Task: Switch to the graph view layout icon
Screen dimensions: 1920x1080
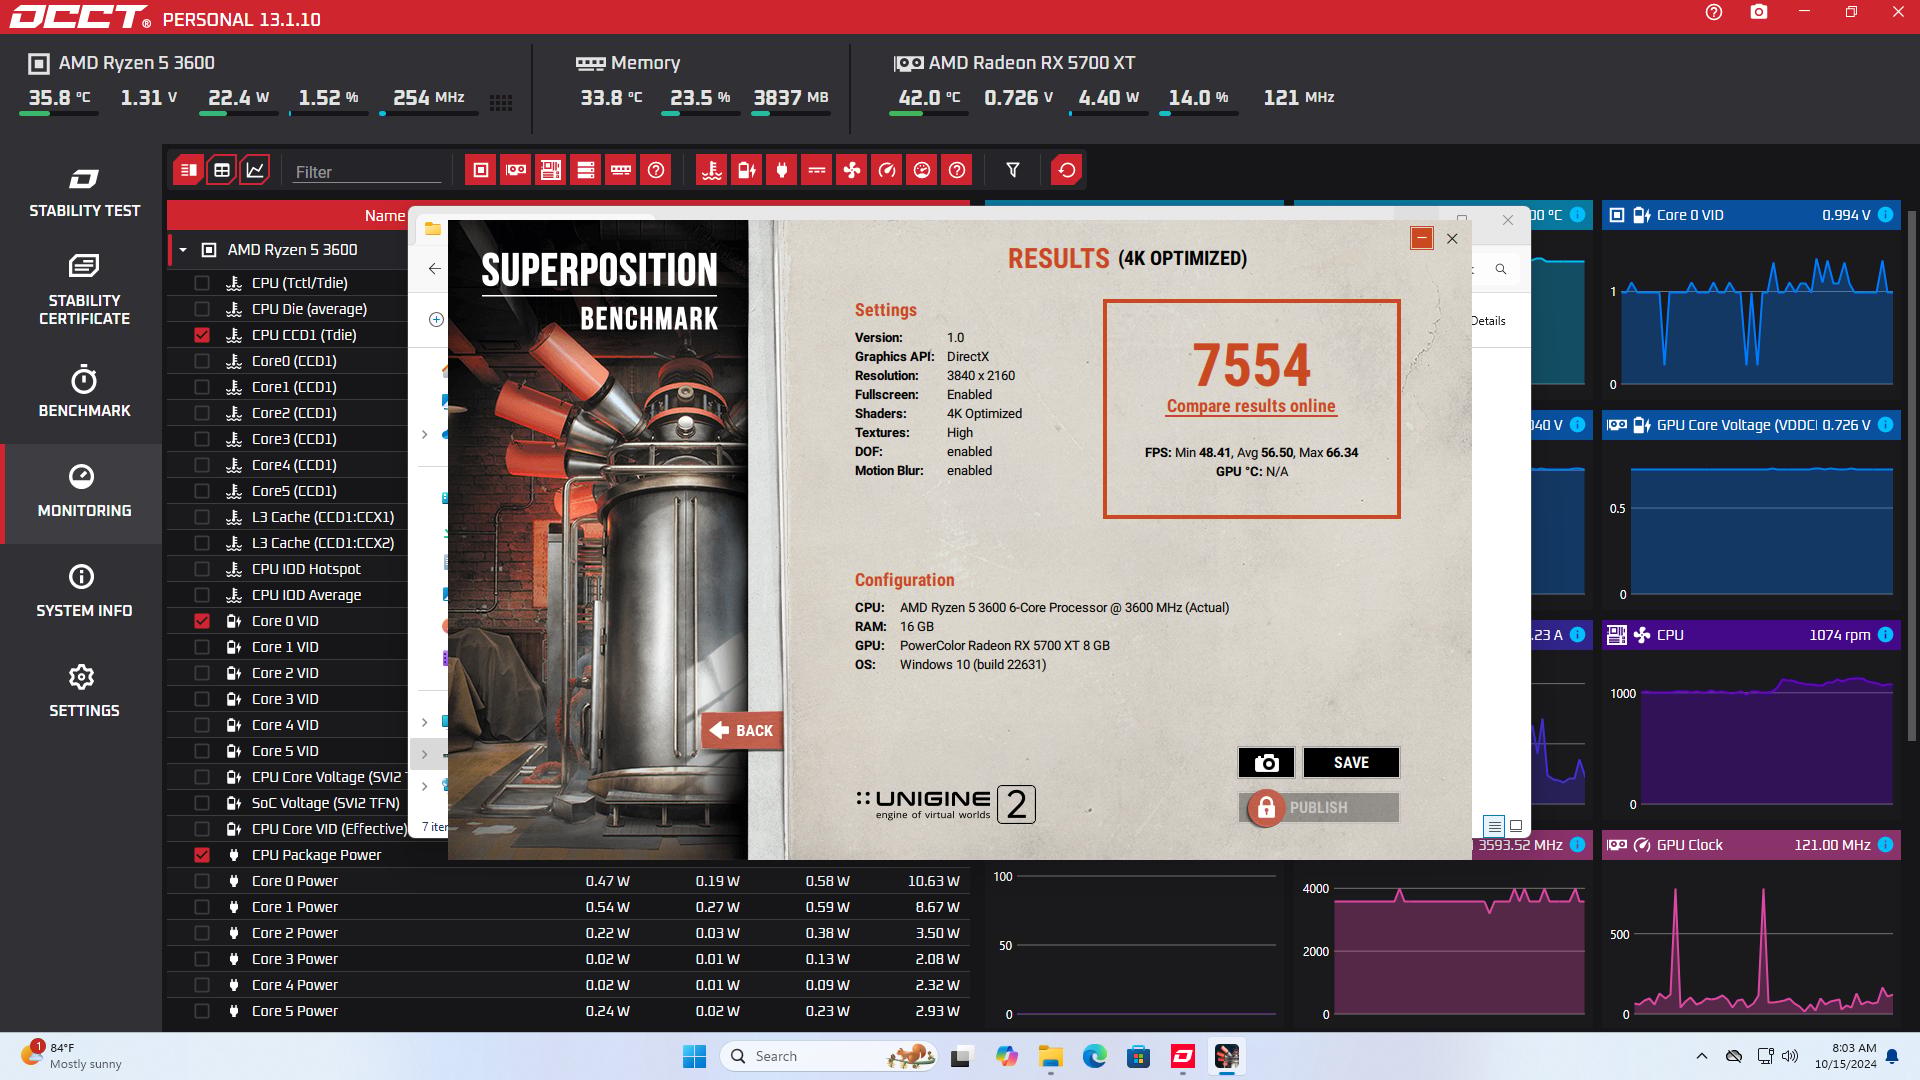Action: pos(255,170)
